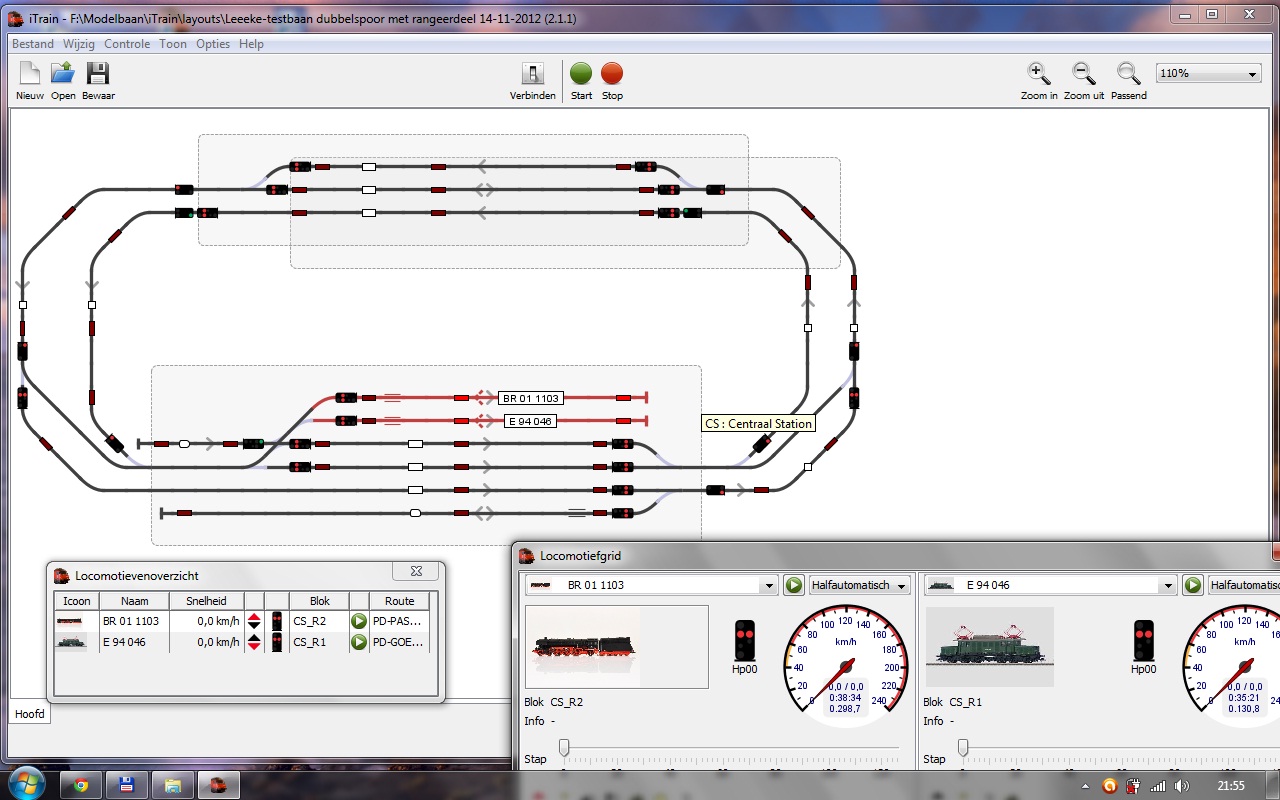Sort overview by Snelheid column header
Screen dimensions: 1280x800
click(206, 601)
